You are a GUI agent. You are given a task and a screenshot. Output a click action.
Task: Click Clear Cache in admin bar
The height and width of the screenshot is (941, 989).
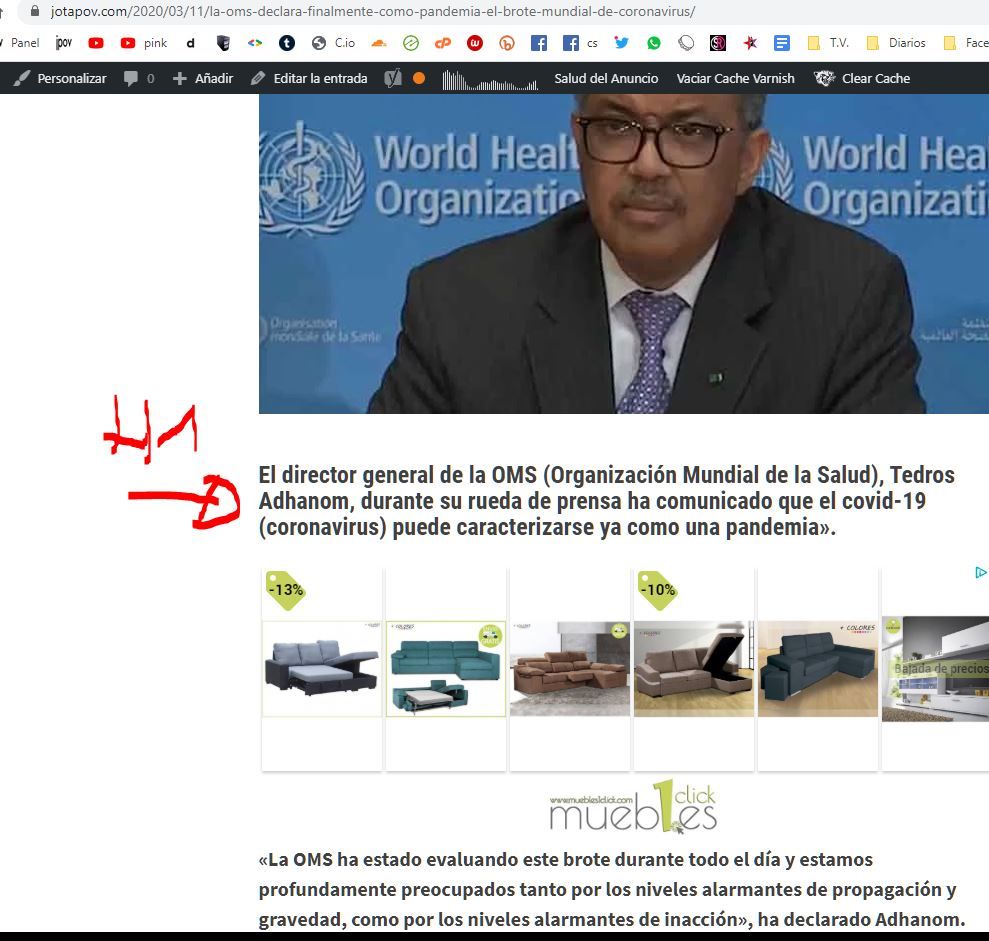click(x=862, y=78)
